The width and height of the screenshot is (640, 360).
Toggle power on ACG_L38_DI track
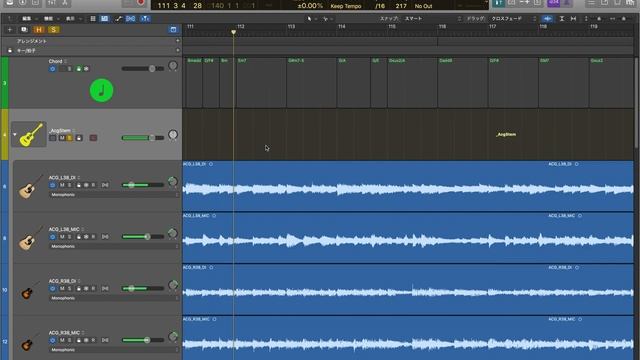tap(53, 185)
